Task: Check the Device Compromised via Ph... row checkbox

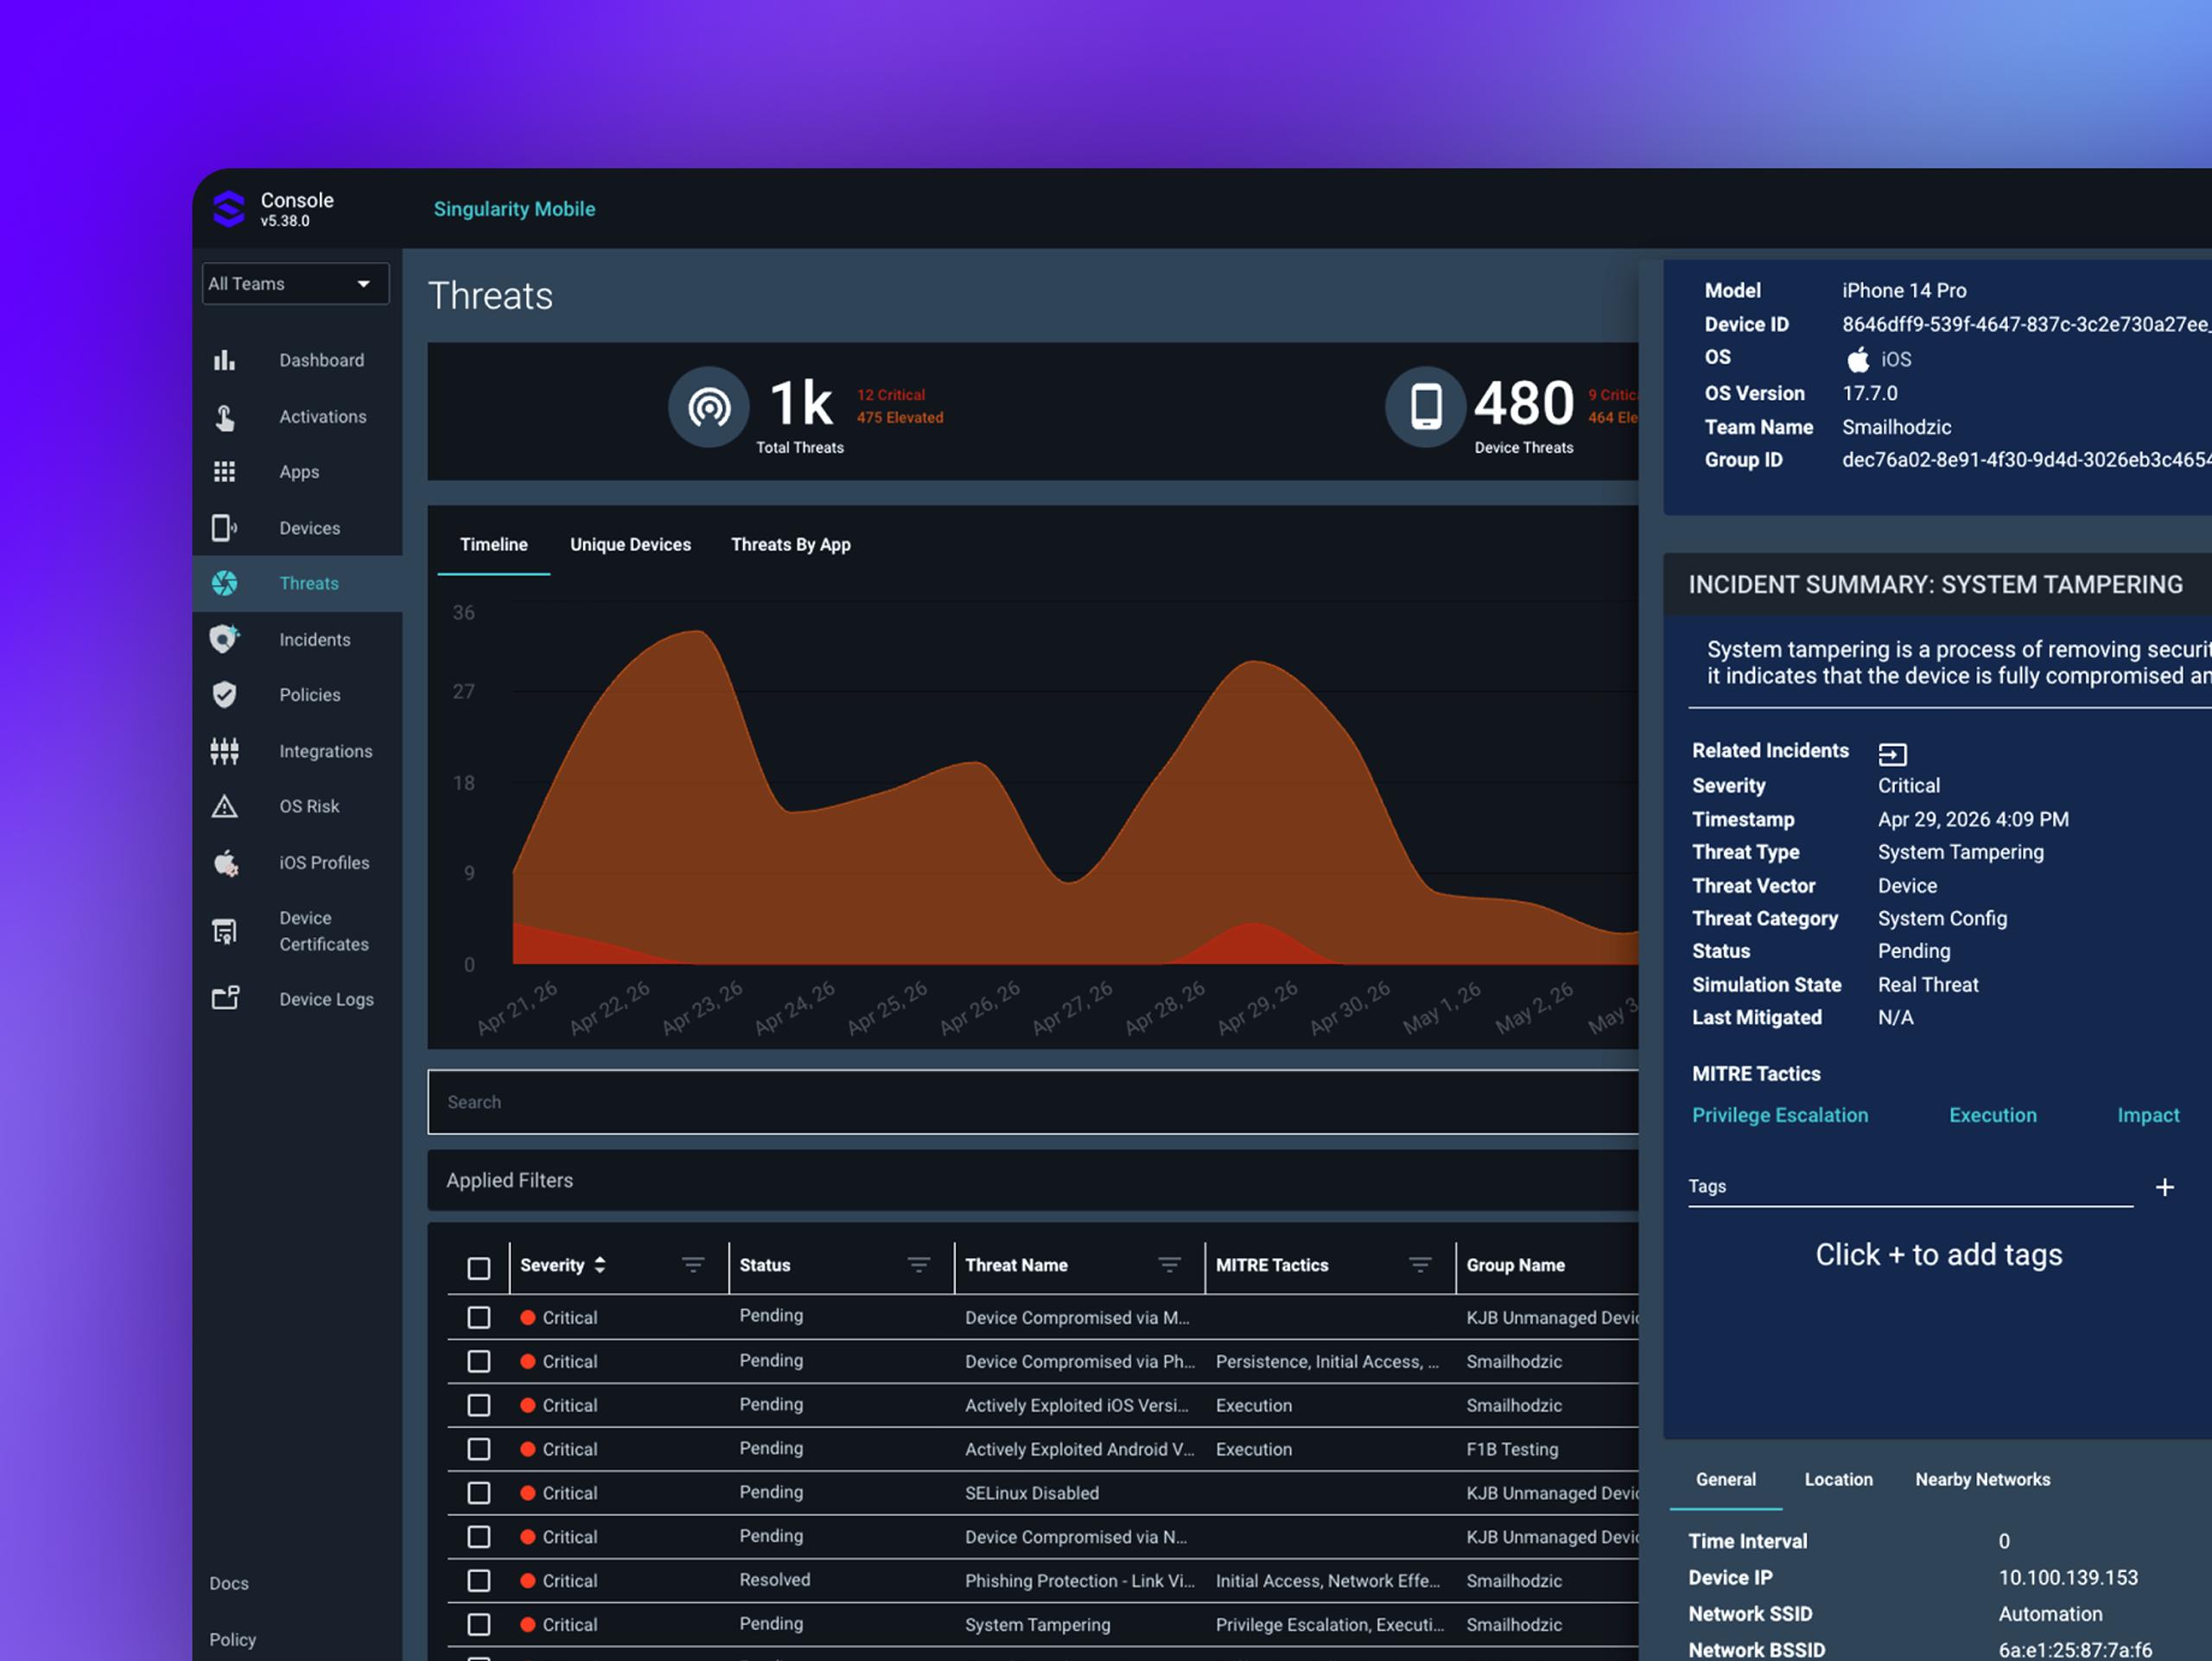Action: tap(479, 1361)
